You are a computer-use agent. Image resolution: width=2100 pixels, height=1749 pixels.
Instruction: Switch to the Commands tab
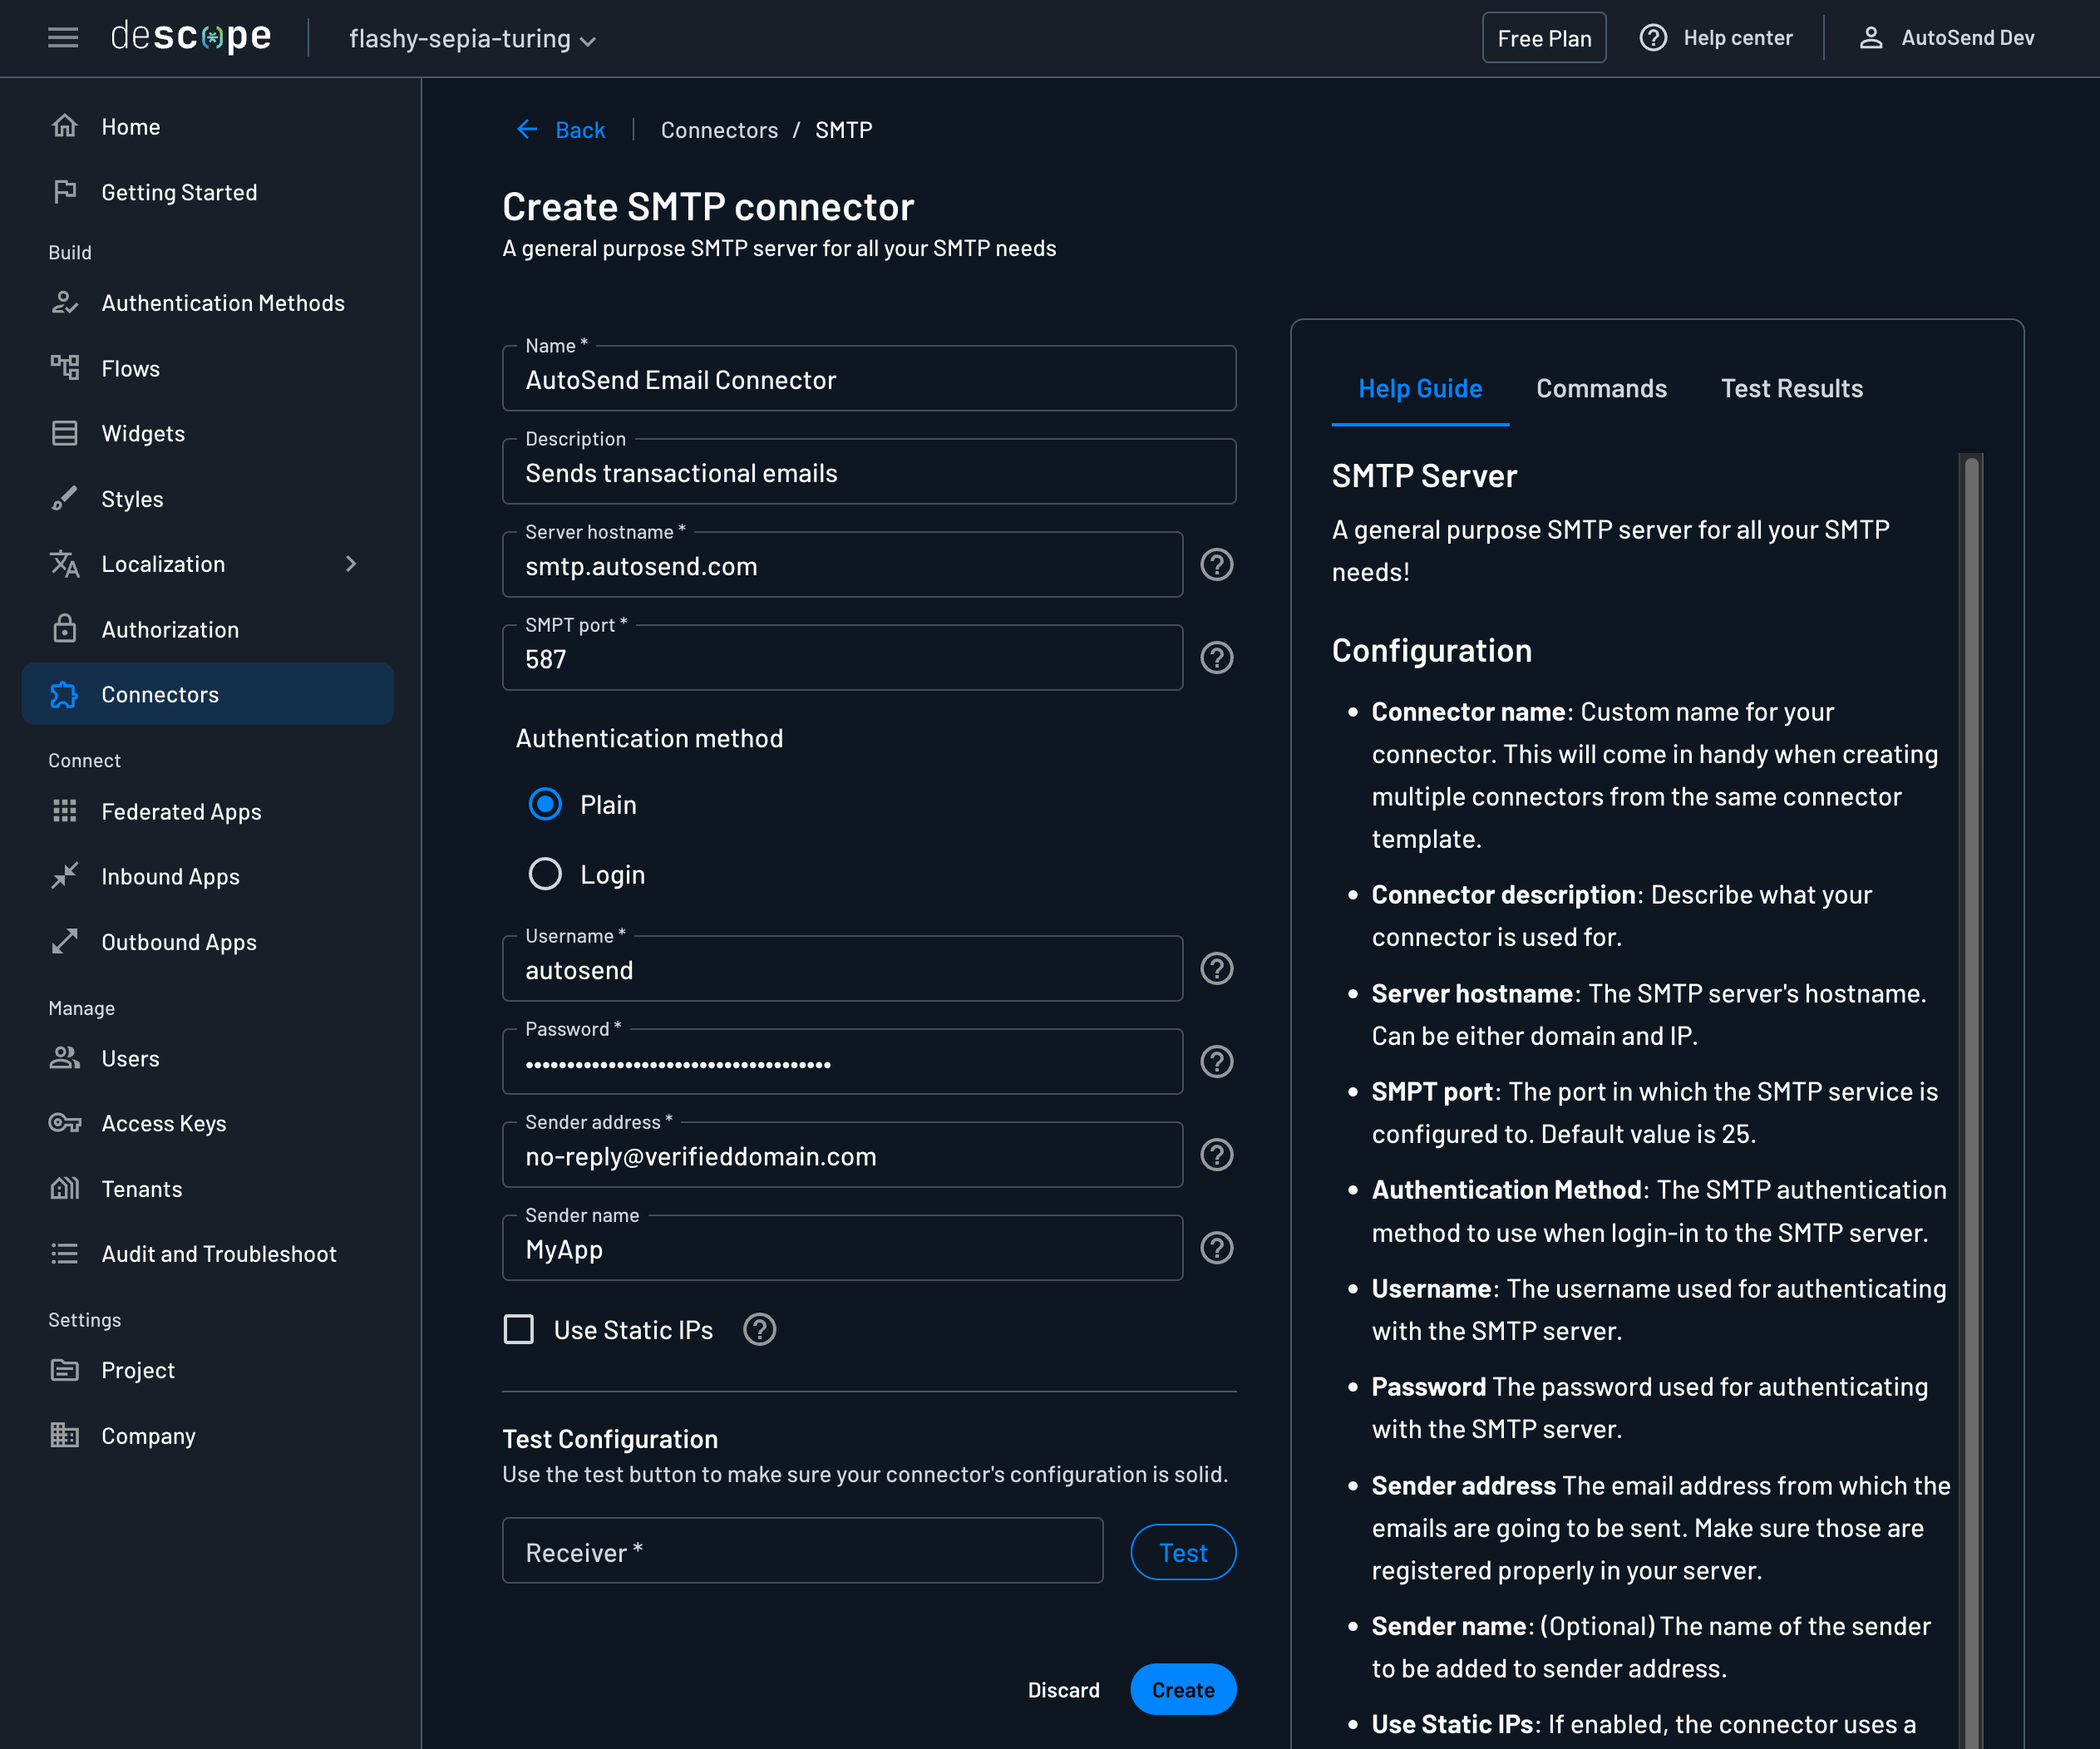[x=1601, y=388]
